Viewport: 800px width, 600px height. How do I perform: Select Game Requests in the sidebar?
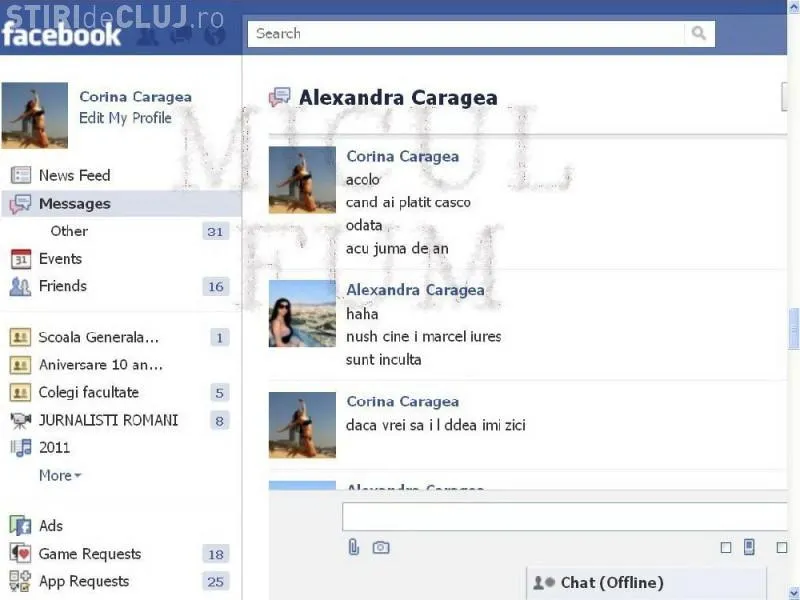[89, 554]
